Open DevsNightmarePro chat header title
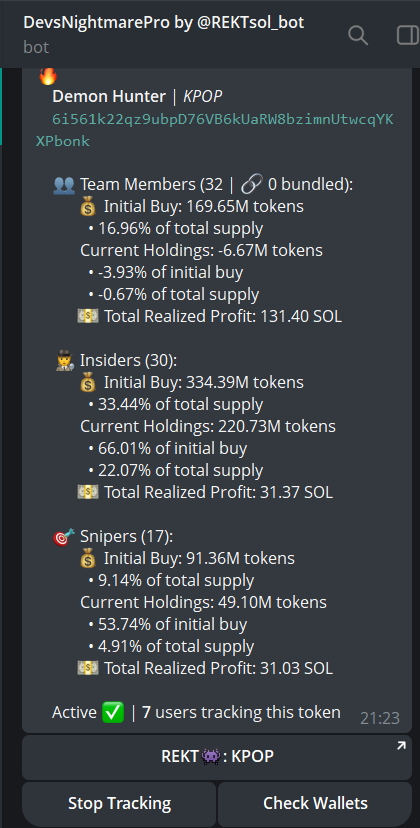 click(x=164, y=22)
